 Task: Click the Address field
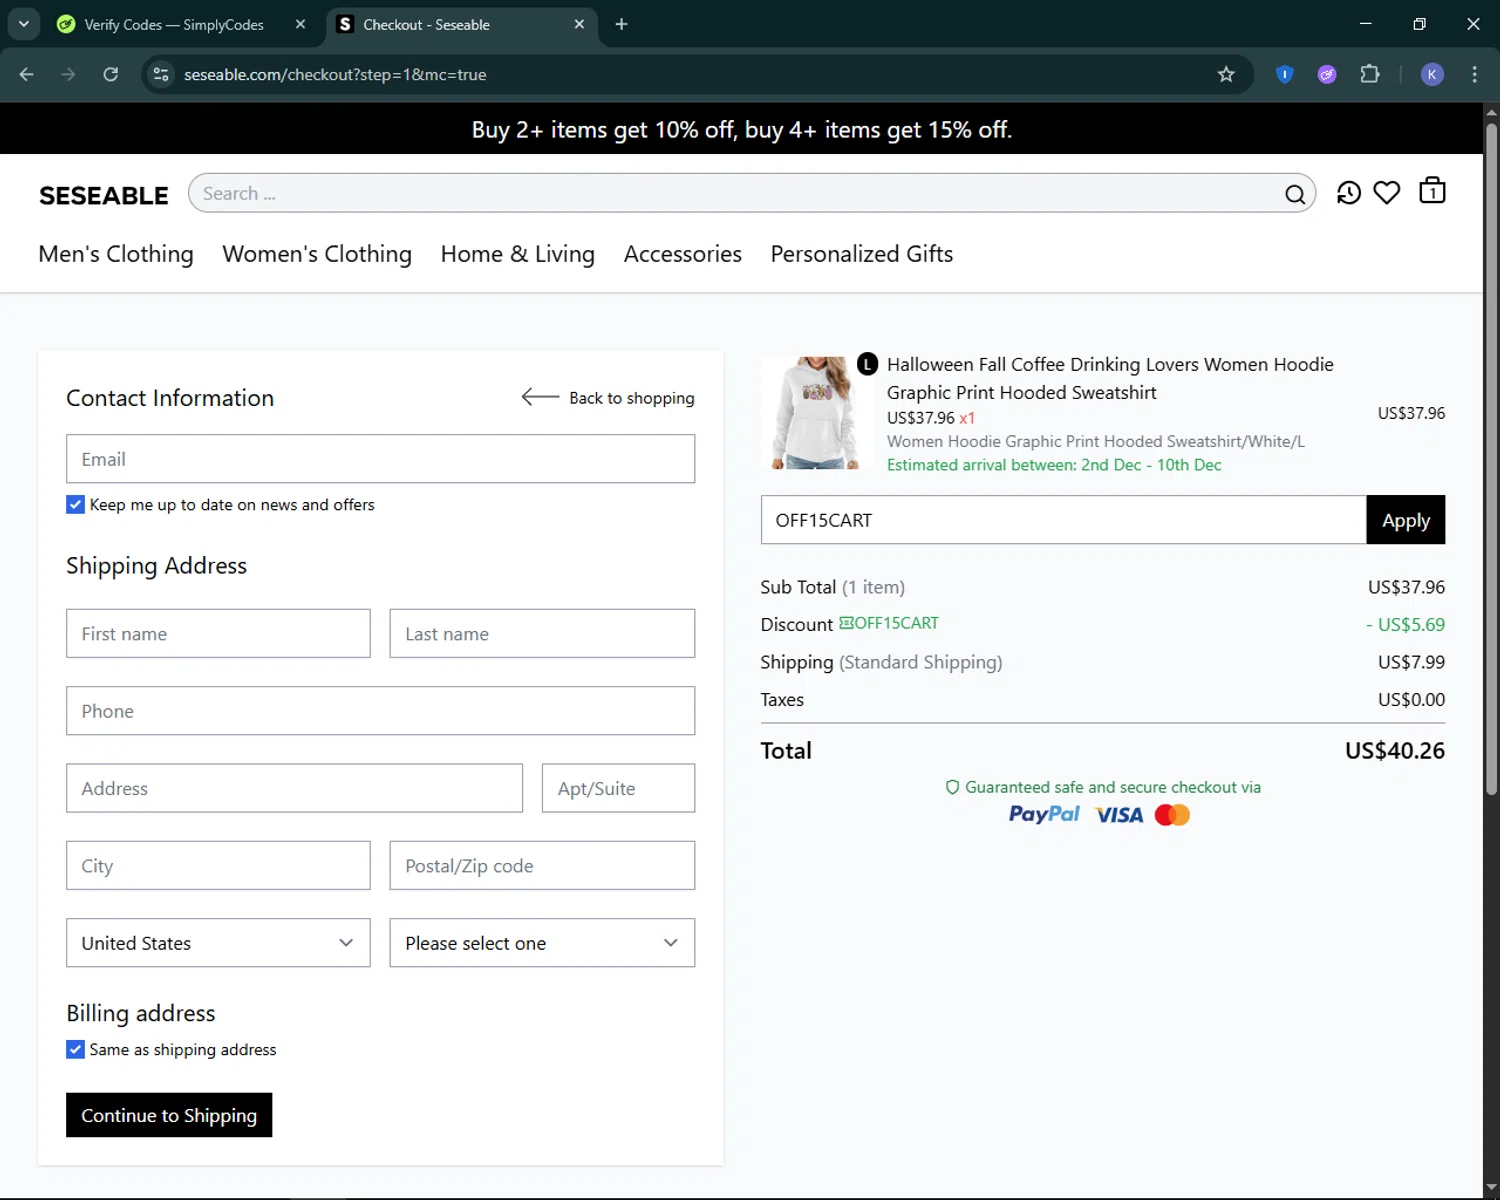point(294,788)
